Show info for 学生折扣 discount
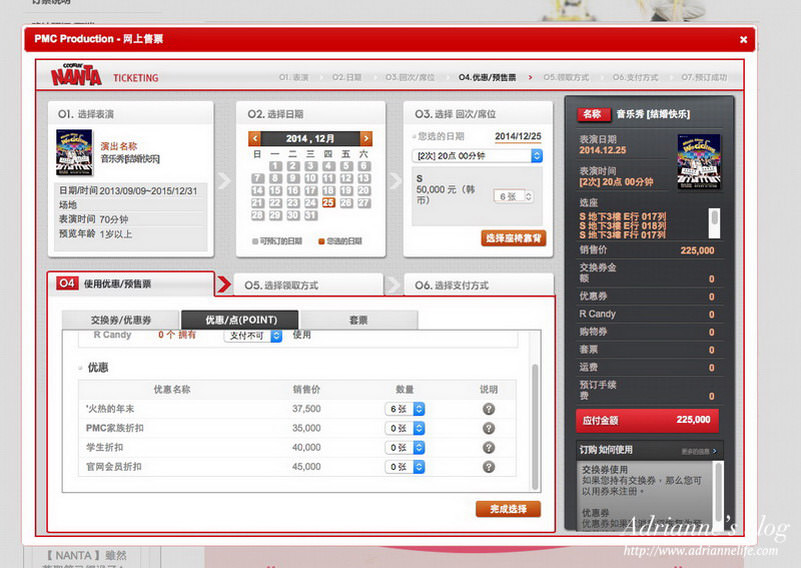 488,447
